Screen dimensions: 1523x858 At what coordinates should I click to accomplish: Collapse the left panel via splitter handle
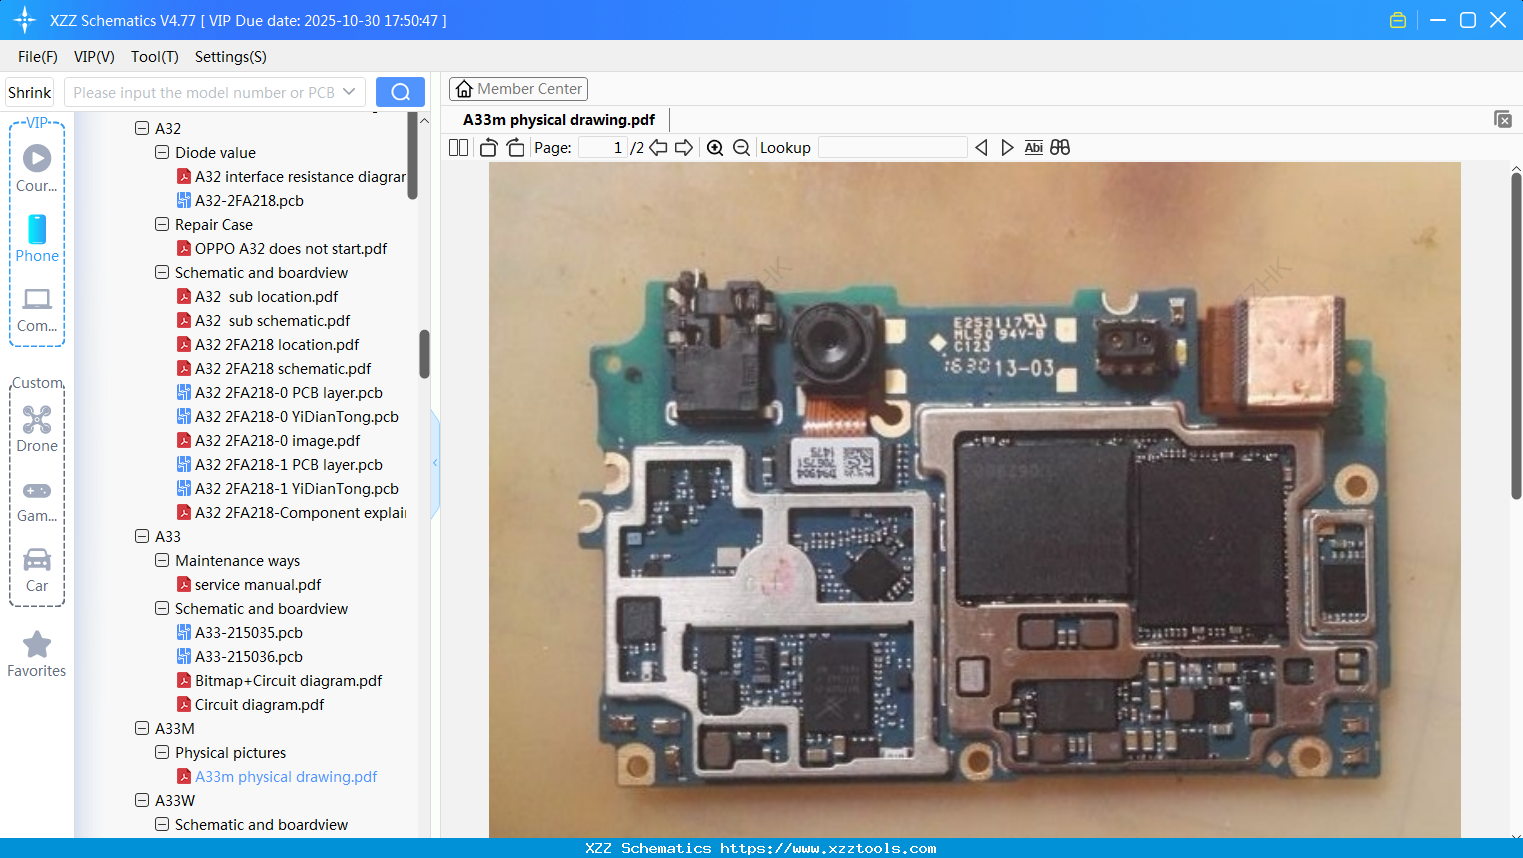tap(435, 463)
